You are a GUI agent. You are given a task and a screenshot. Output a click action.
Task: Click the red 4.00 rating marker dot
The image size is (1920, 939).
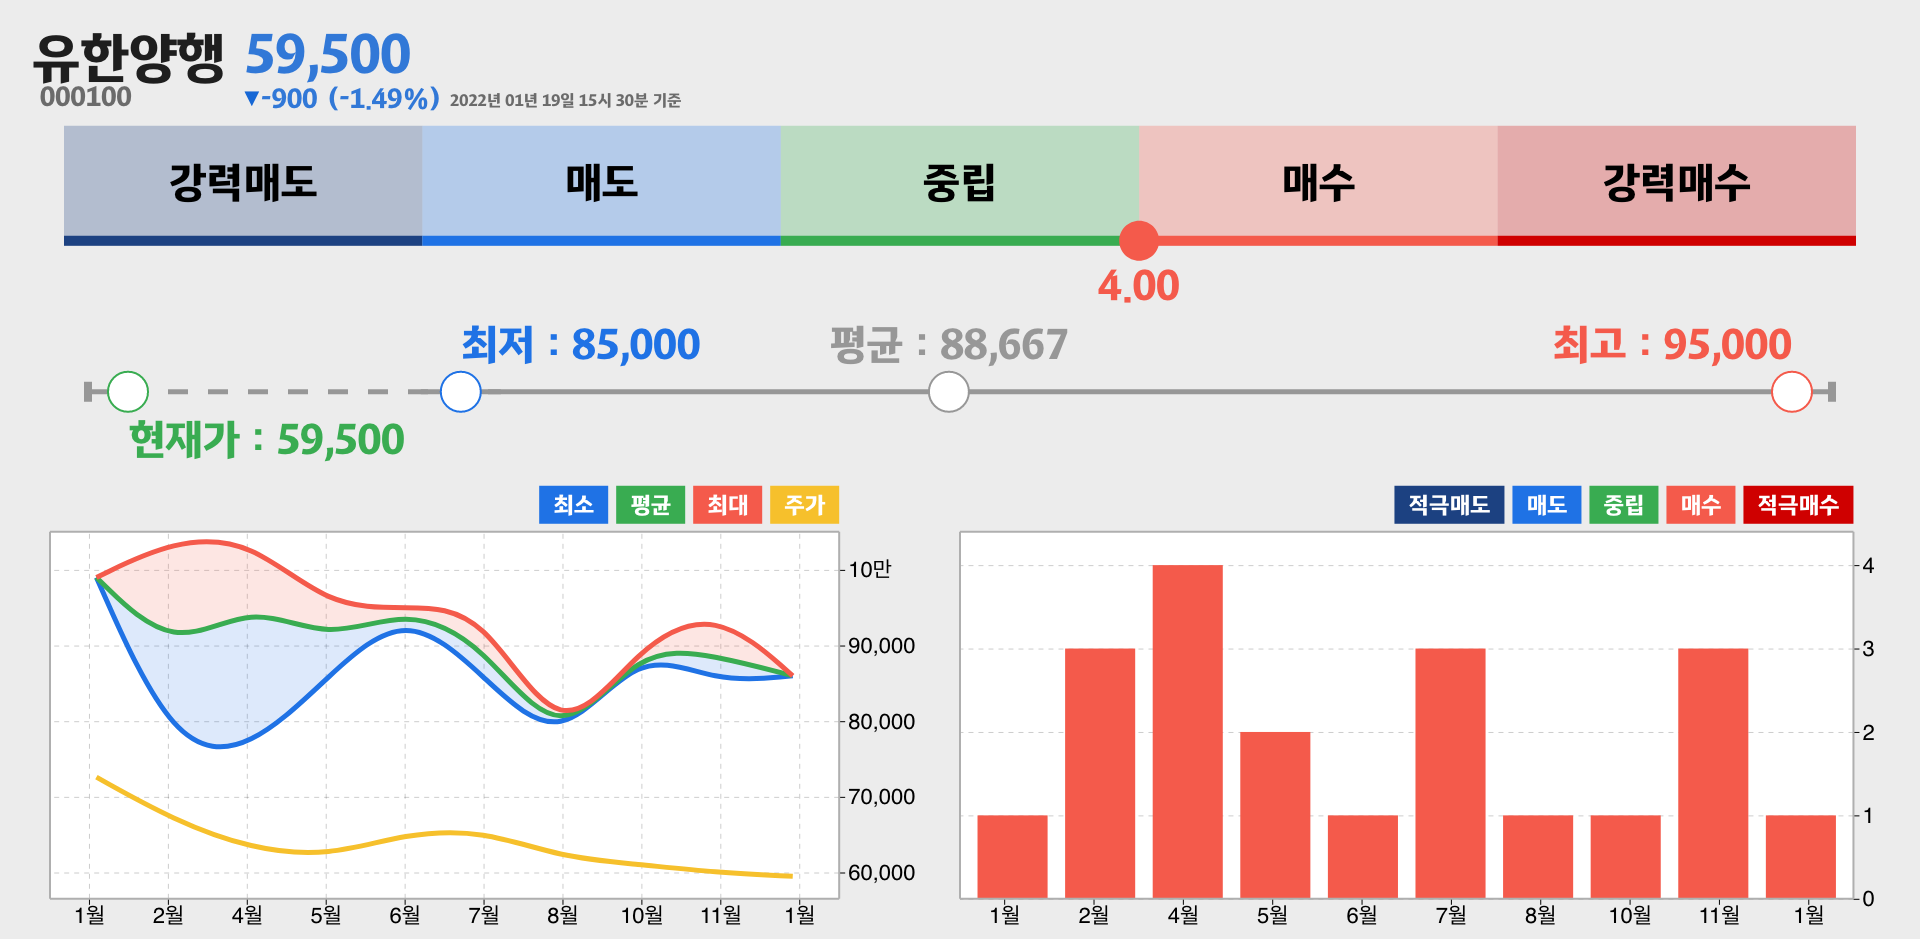point(1139,241)
